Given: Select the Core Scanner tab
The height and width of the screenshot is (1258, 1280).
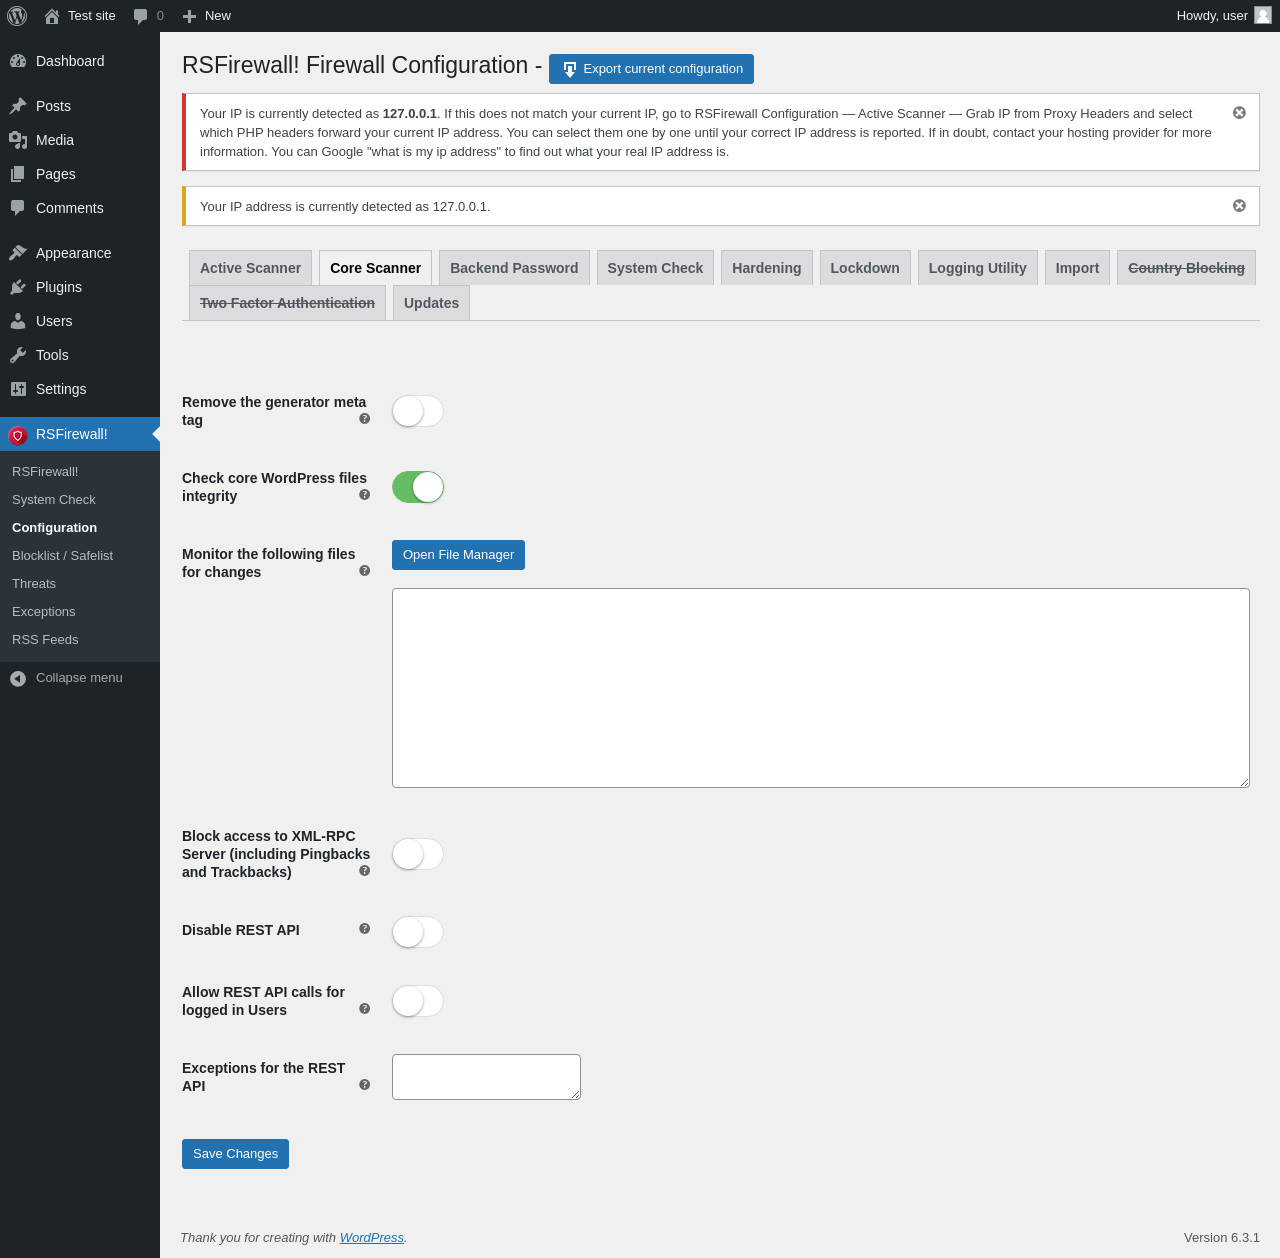Looking at the screenshot, I should click(375, 268).
